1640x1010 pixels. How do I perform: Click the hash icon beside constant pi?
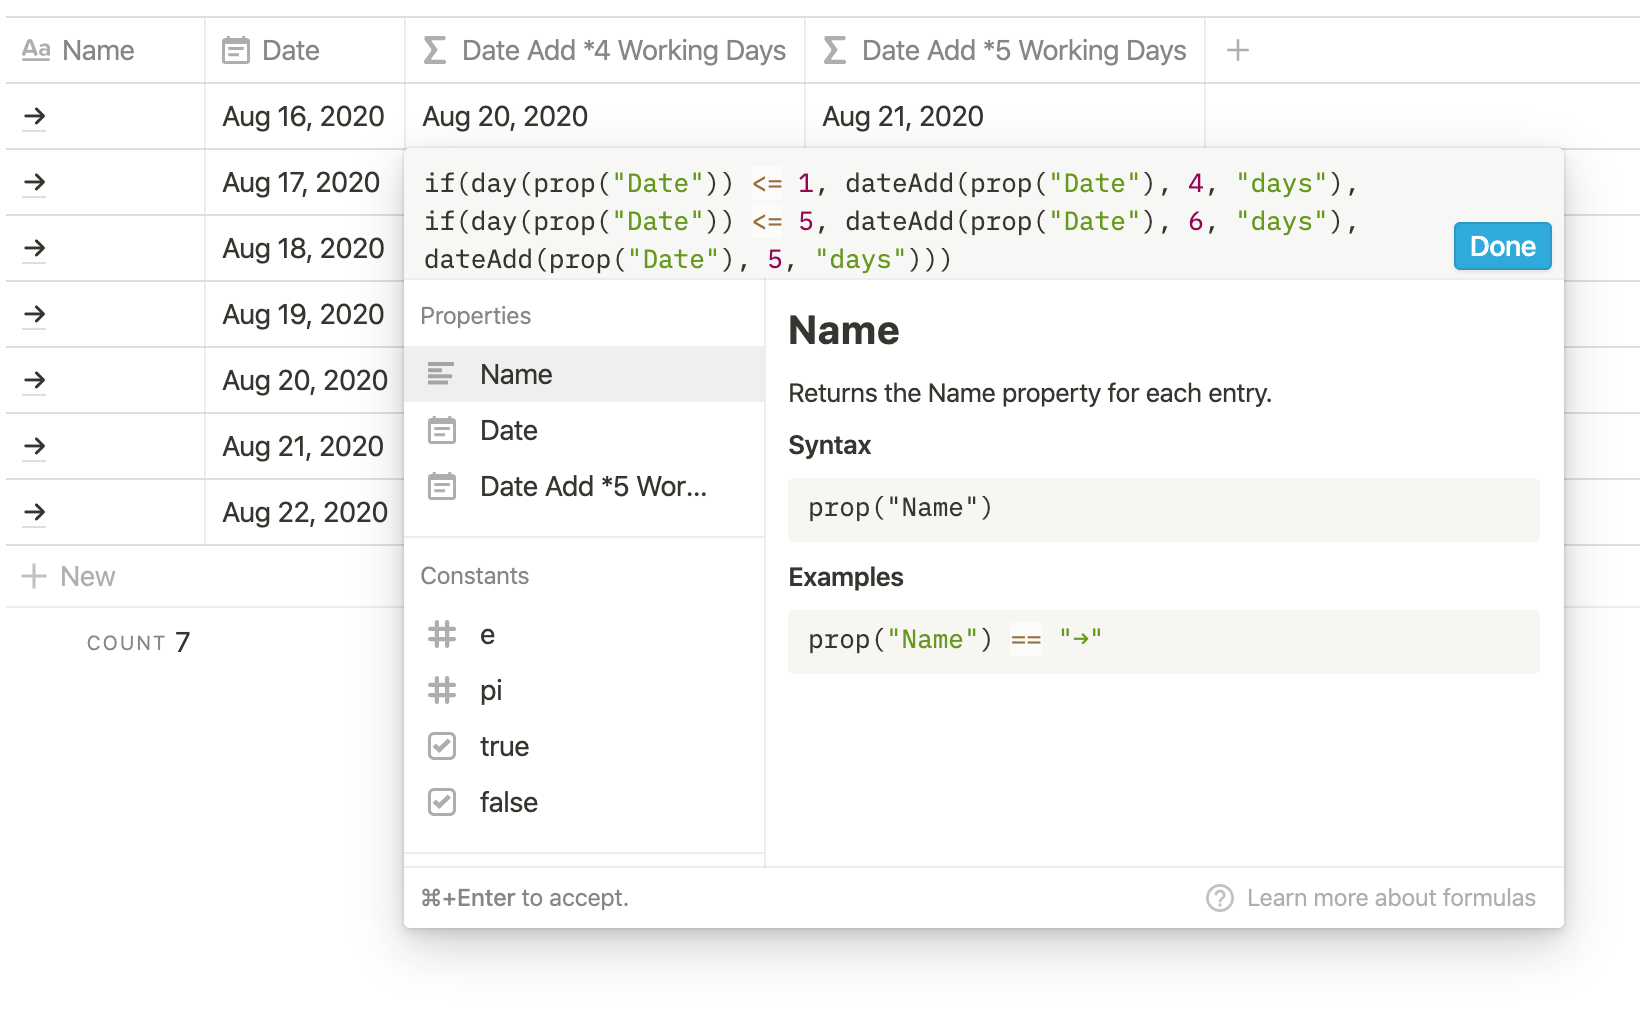coord(441,690)
